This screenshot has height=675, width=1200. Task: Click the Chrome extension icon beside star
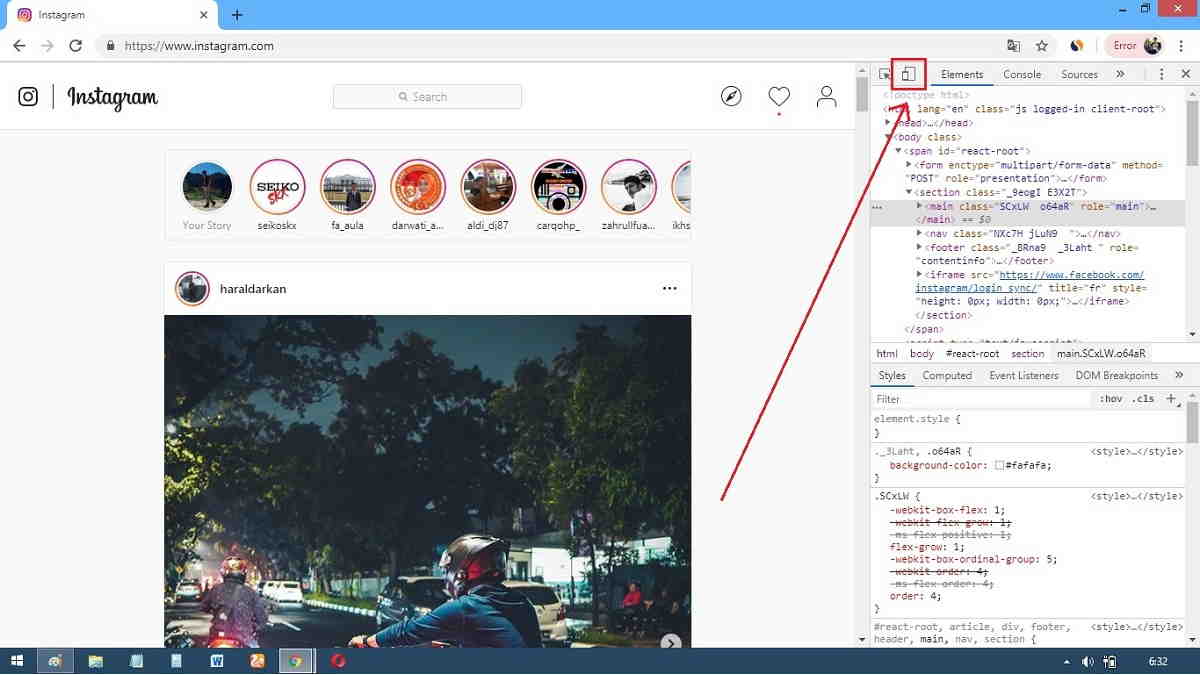click(1077, 45)
